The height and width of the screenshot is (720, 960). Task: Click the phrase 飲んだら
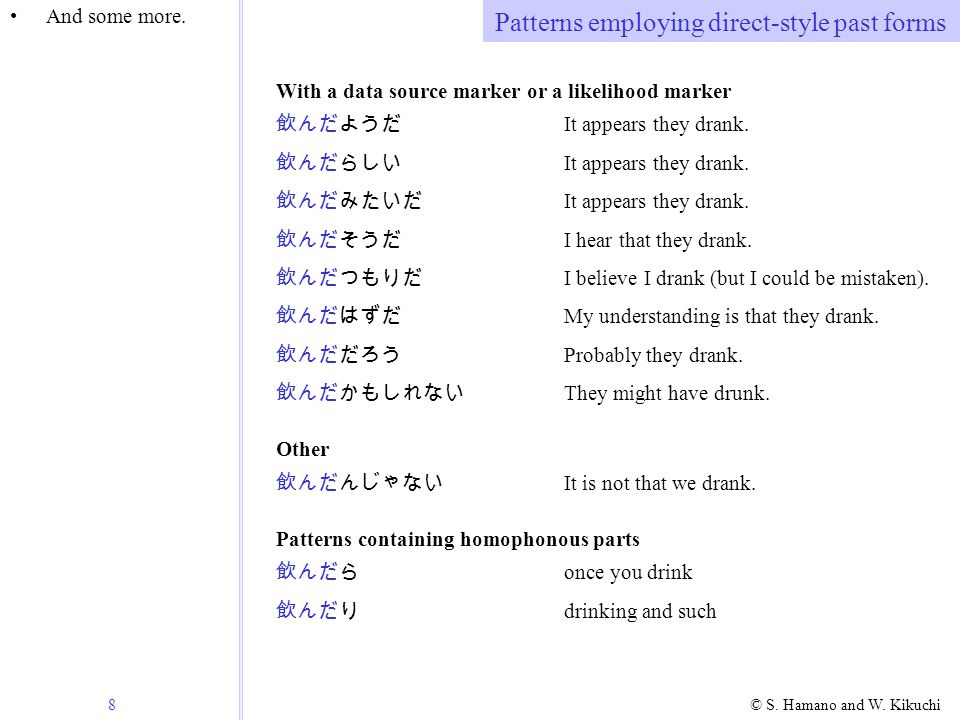pos(317,571)
